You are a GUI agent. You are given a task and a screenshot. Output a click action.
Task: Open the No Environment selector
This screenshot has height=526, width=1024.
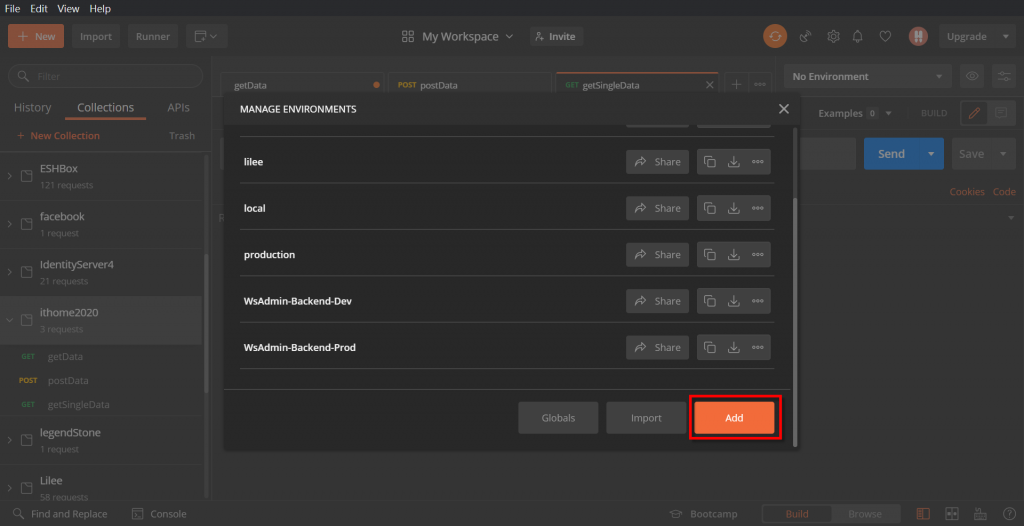[868, 76]
